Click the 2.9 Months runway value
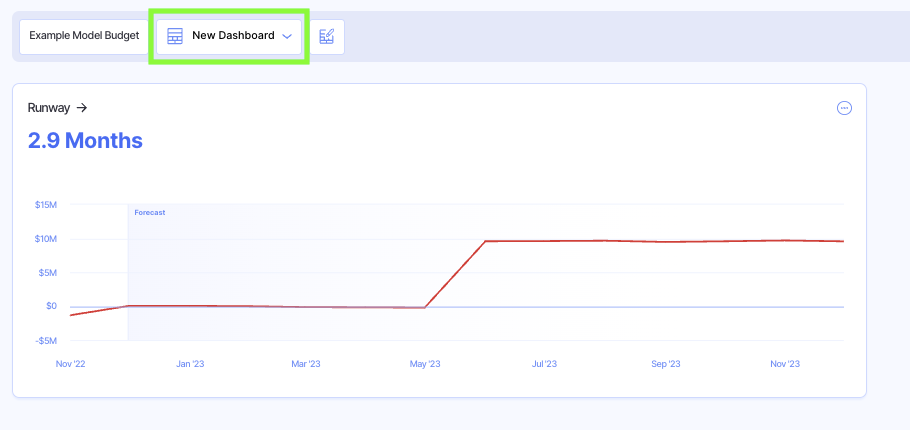The image size is (910, 430). tap(85, 141)
